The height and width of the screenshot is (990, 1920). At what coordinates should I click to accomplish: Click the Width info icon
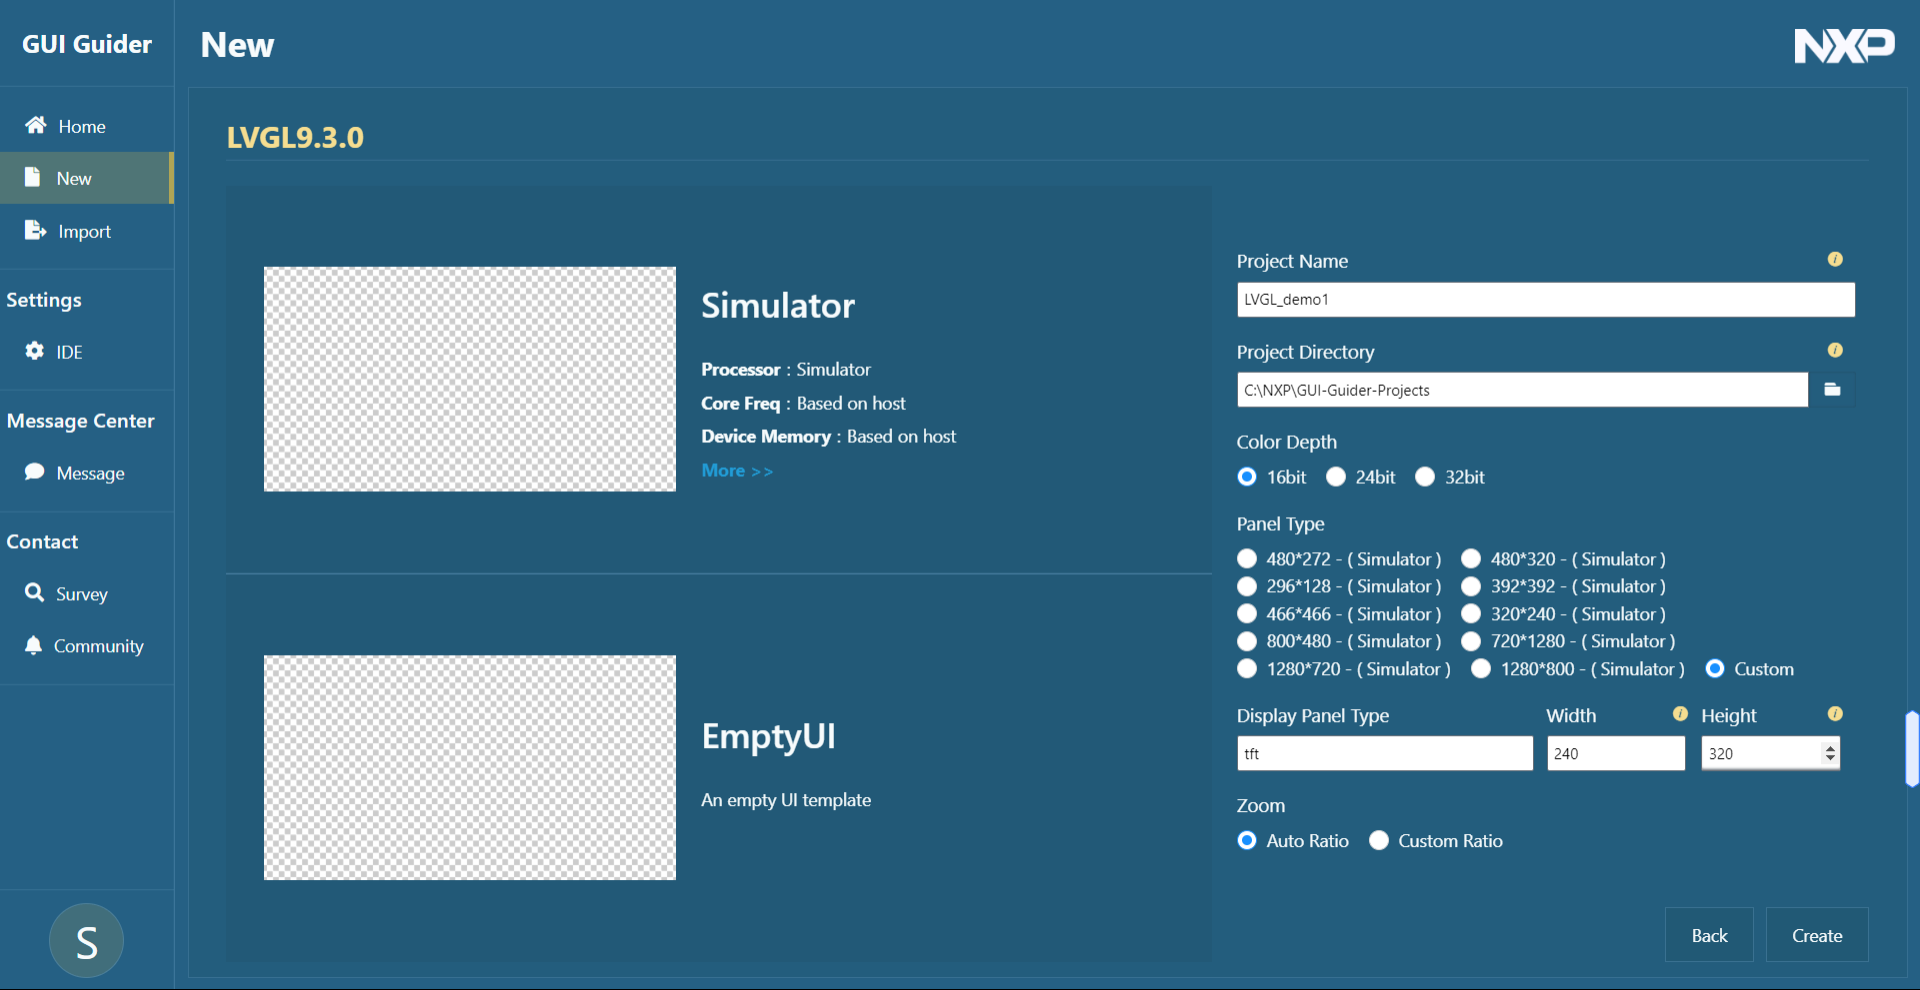point(1680,714)
